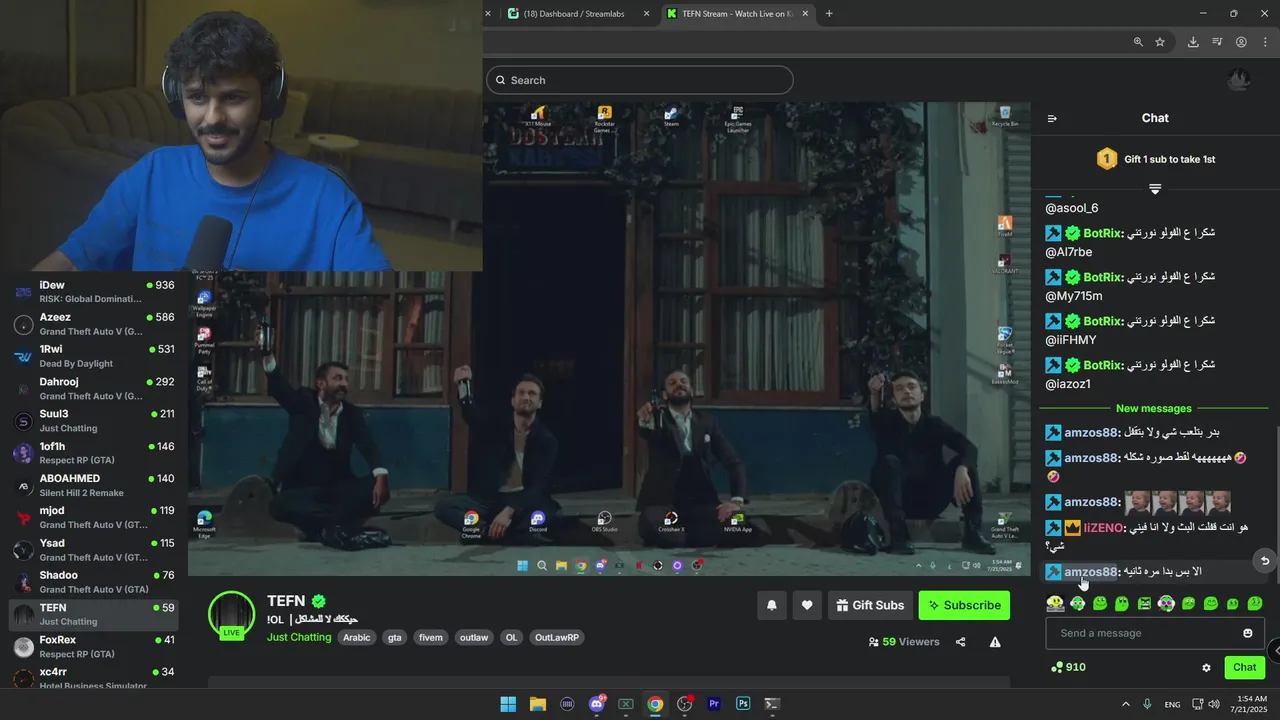Open File Explorer from the taskbar
The width and height of the screenshot is (1280, 720).
[537, 704]
